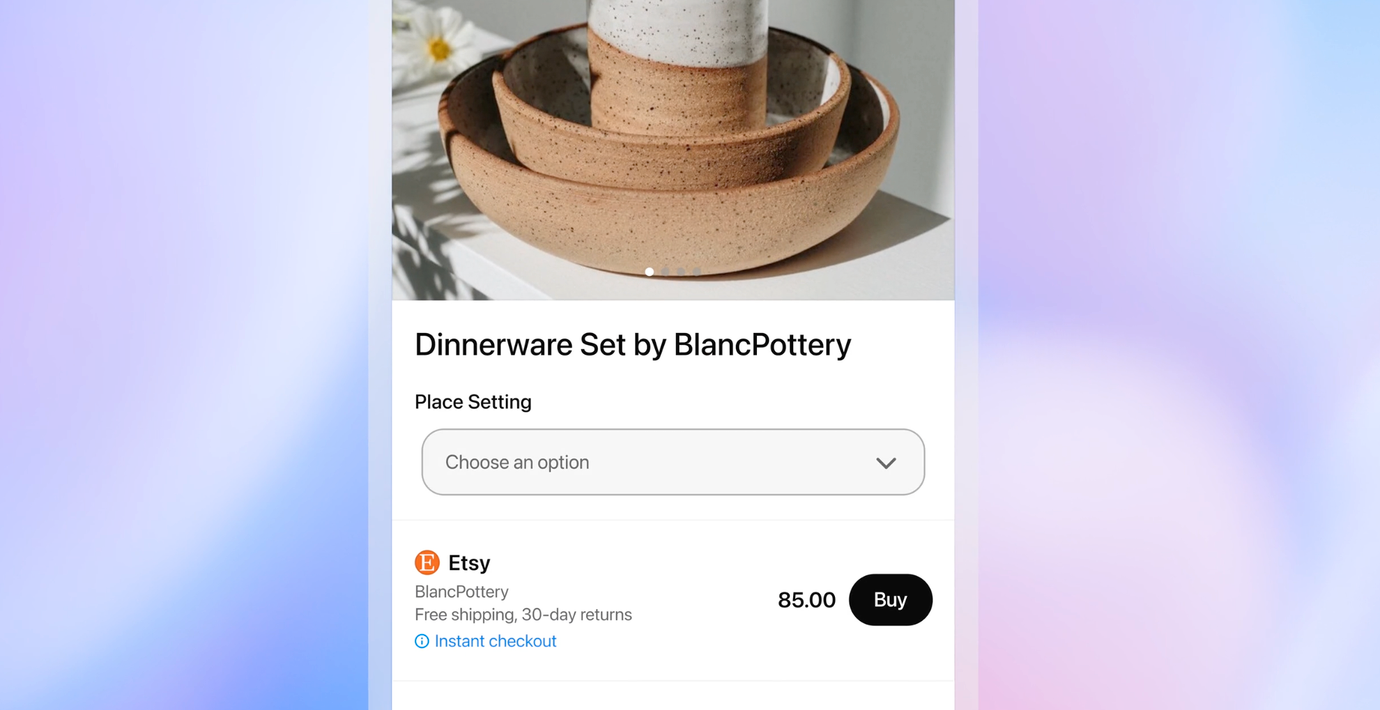
Task: Click the chevron arrow in Place Setting
Action: (886, 463)
